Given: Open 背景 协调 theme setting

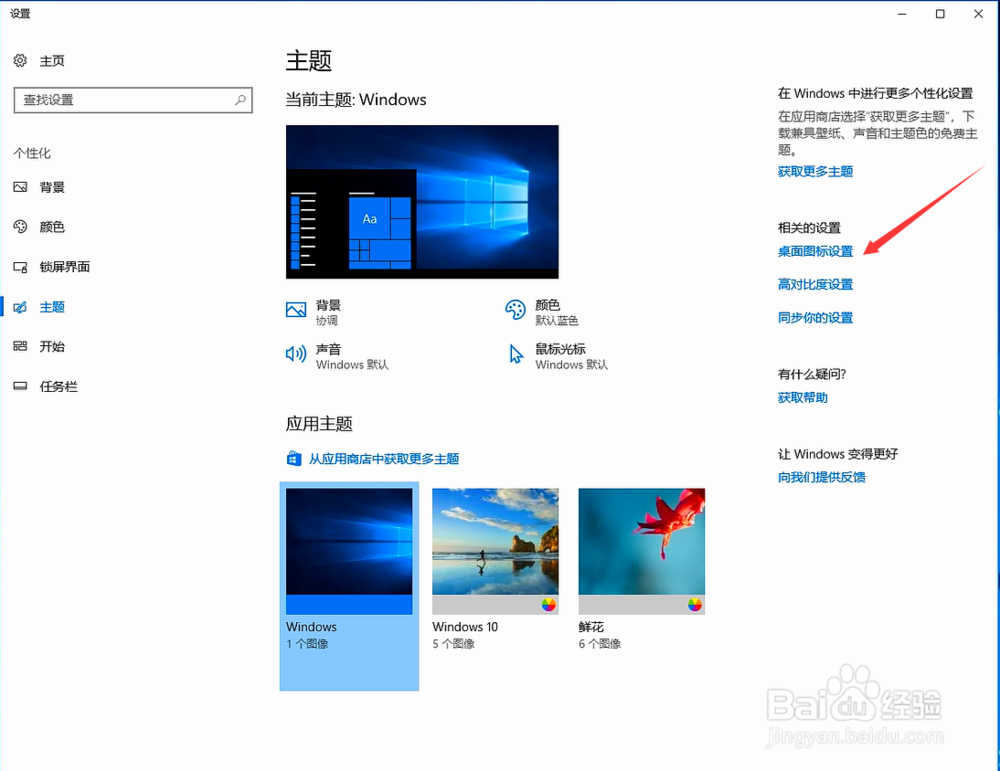Looking at the screenshot, I should pyautogui.click(x=328, y=312).
